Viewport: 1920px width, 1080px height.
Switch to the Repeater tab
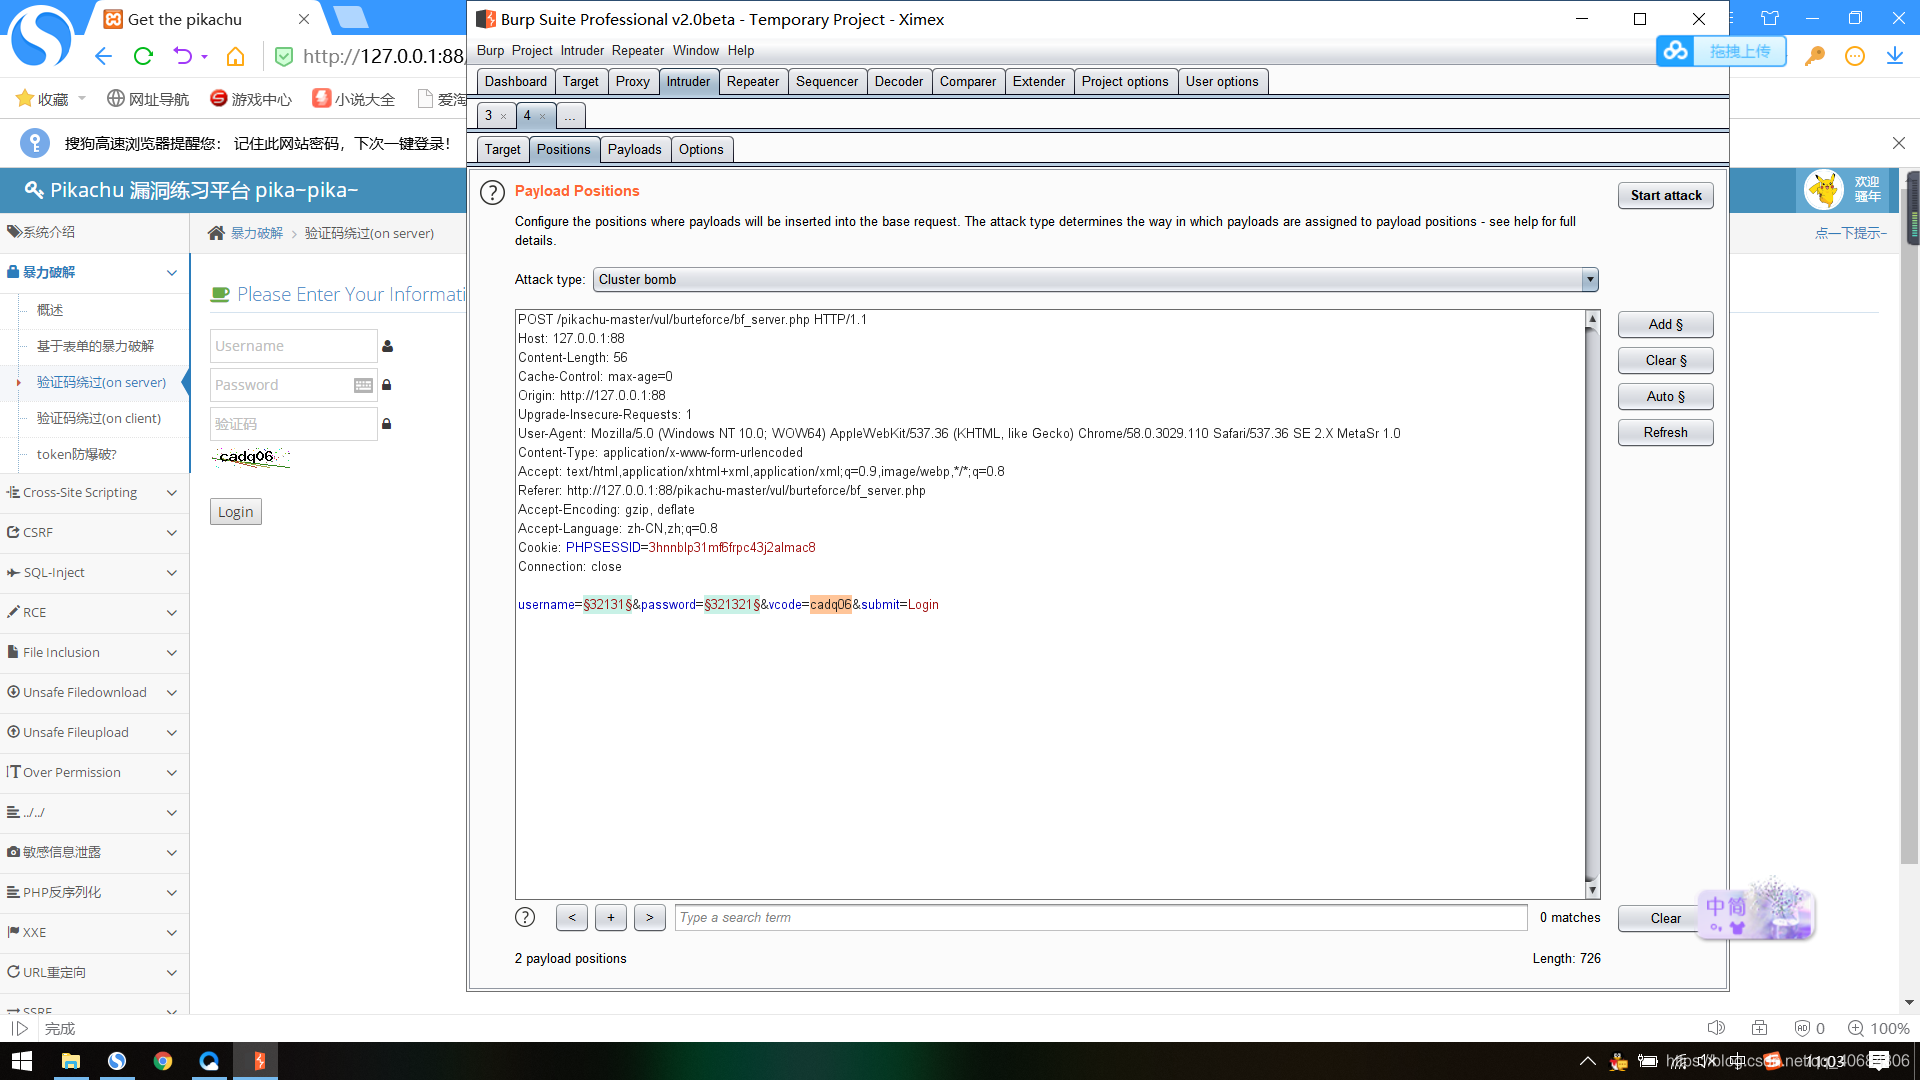[752, 81]
